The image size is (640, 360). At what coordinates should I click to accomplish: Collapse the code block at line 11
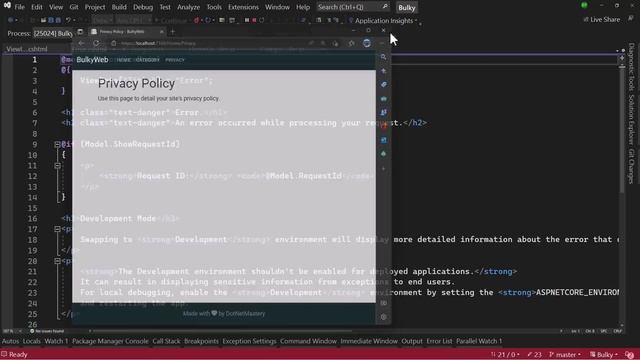[58, 165]
